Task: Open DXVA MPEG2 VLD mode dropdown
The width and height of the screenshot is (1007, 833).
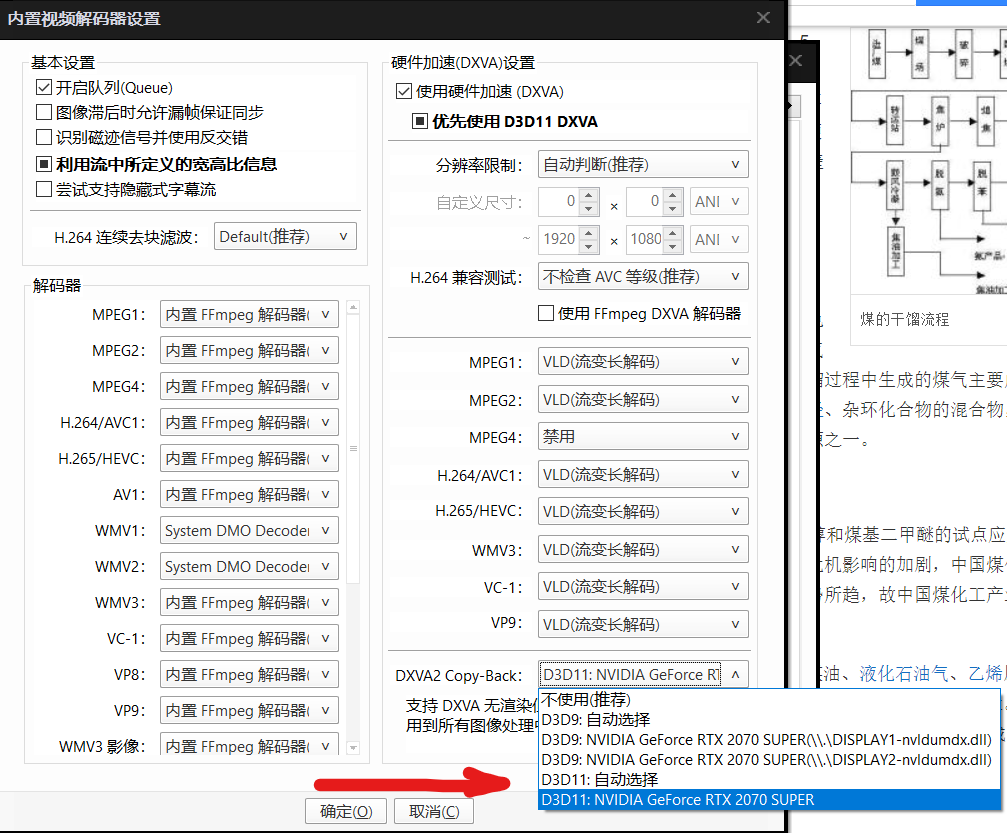Action: click(x=643, y=399)
